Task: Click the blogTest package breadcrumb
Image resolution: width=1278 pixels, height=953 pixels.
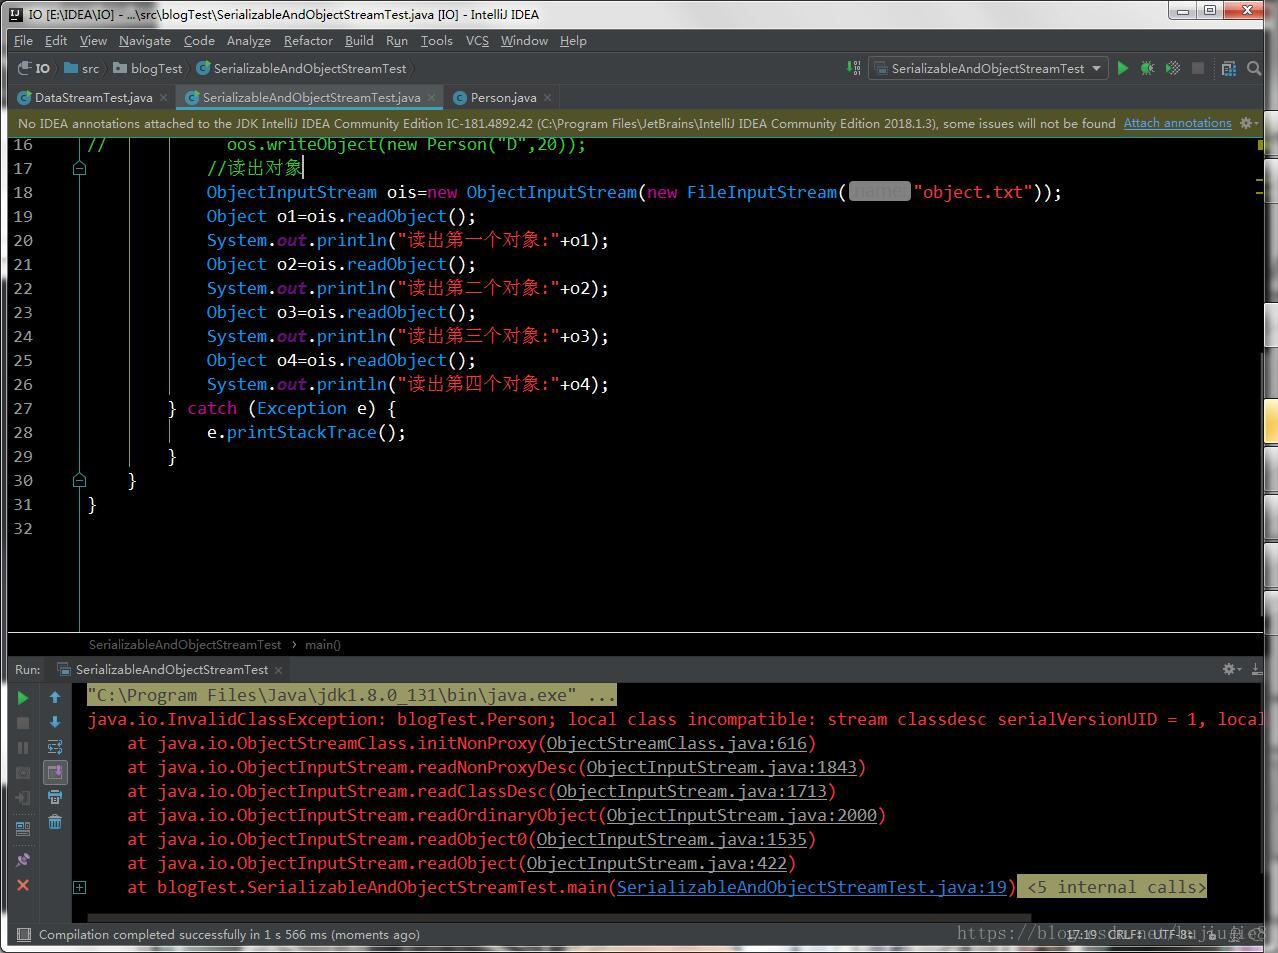Action: (148, 68)
